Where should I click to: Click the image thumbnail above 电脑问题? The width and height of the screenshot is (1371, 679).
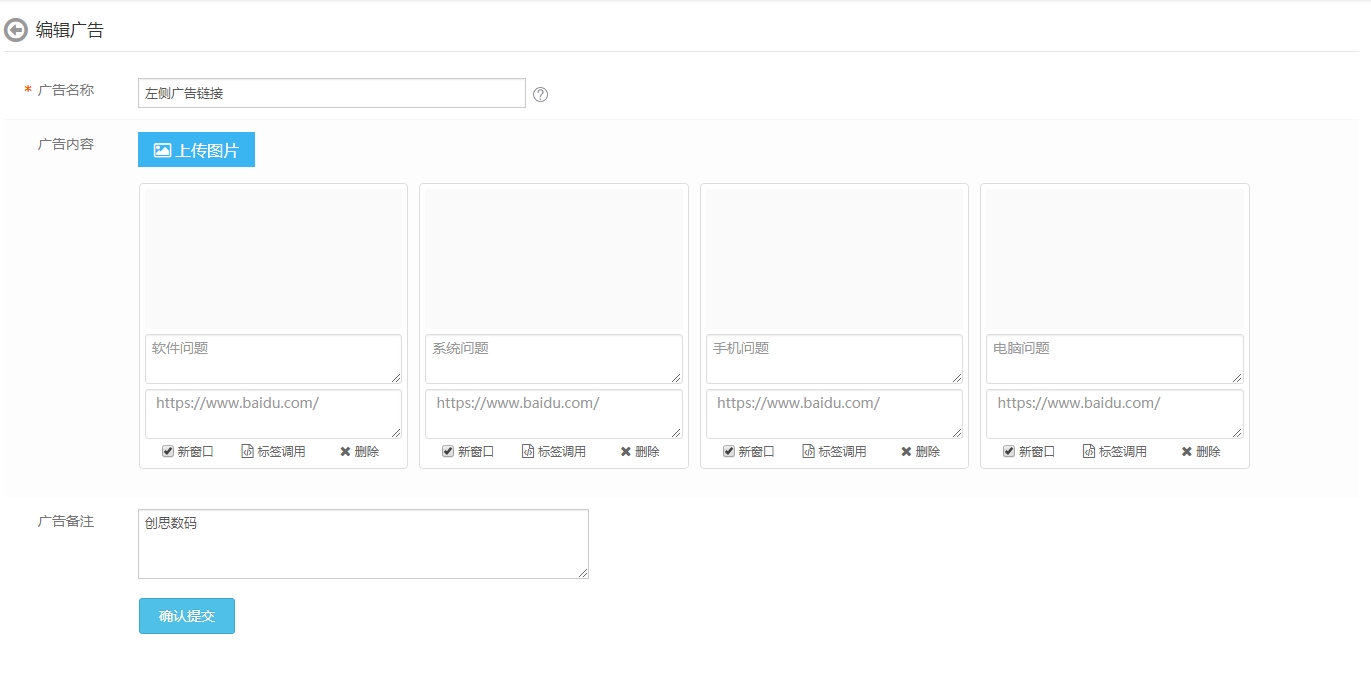[1115, 260]
